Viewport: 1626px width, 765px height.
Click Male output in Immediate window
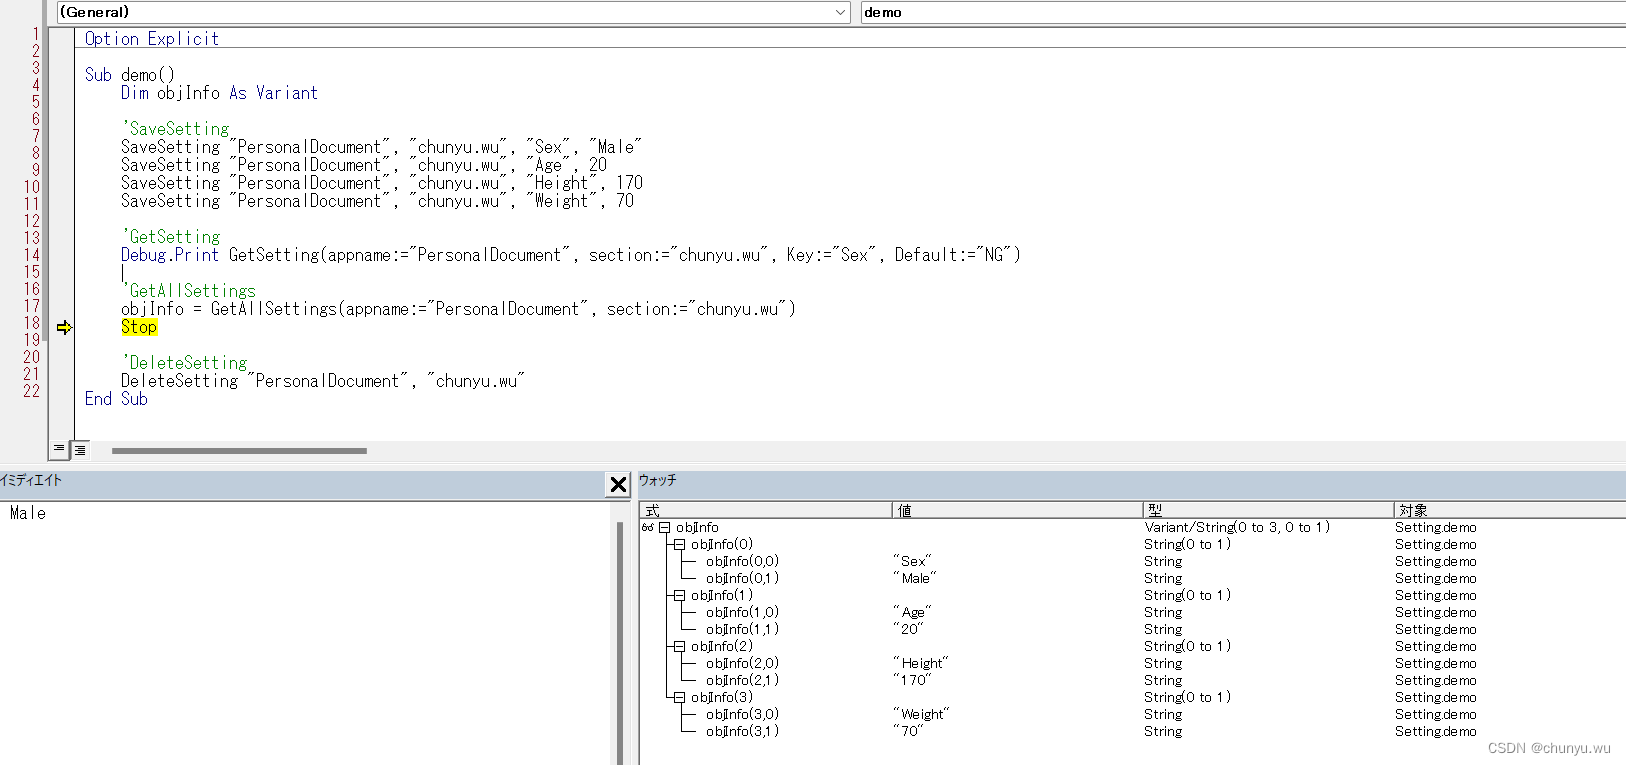point(28,513)
